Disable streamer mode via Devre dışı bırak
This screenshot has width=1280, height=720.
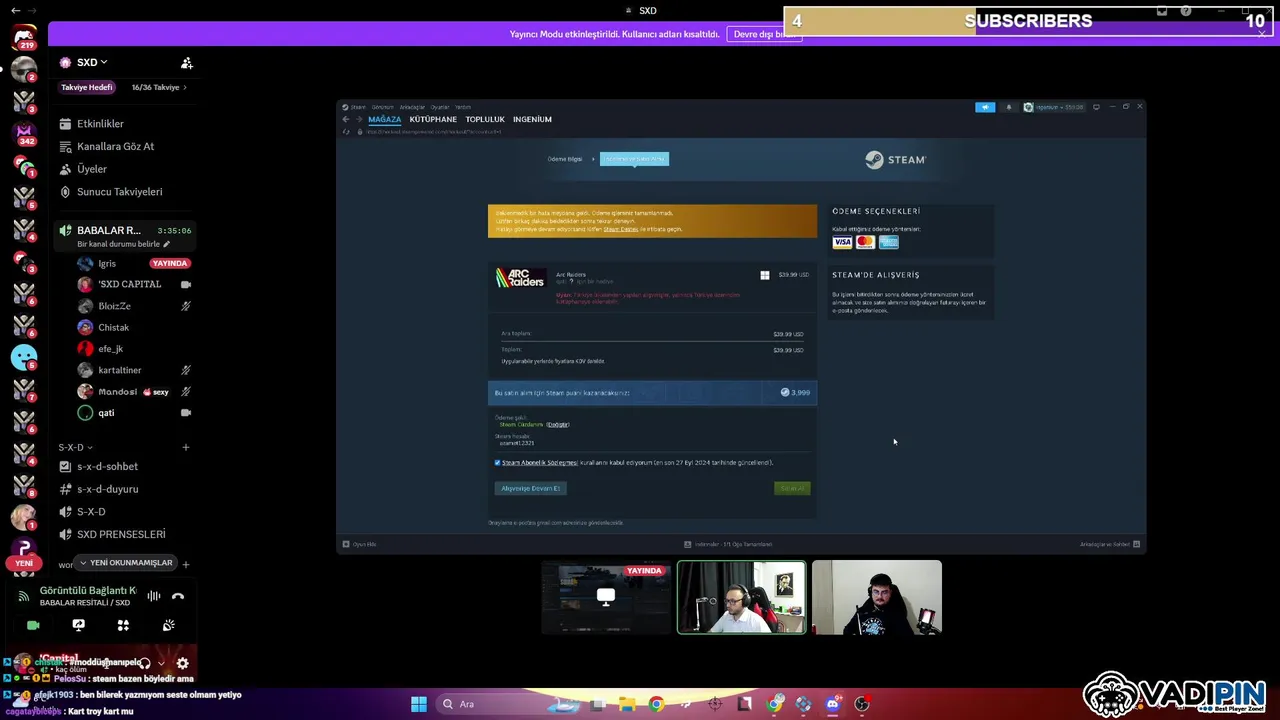tap(764, 34)
